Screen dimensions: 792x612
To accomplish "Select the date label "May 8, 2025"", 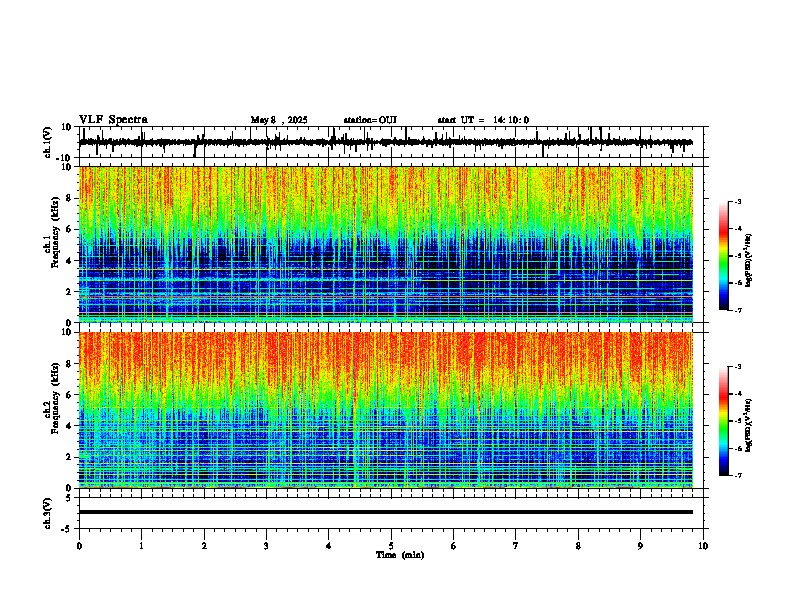I will pos(279,120).
